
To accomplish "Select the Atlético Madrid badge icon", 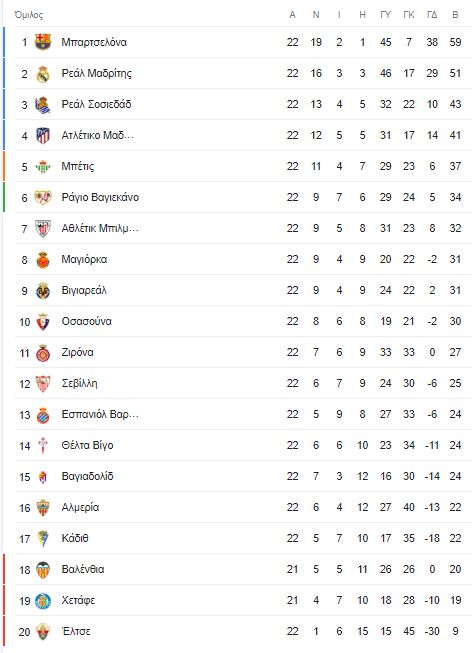I will click(43, 135).
